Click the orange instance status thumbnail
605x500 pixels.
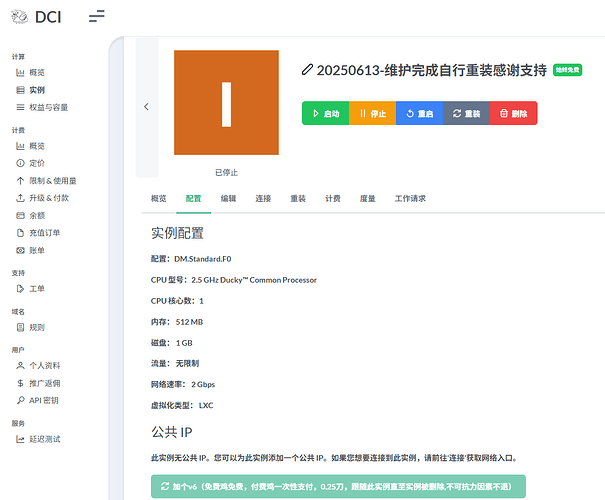(x=226, y=103)
